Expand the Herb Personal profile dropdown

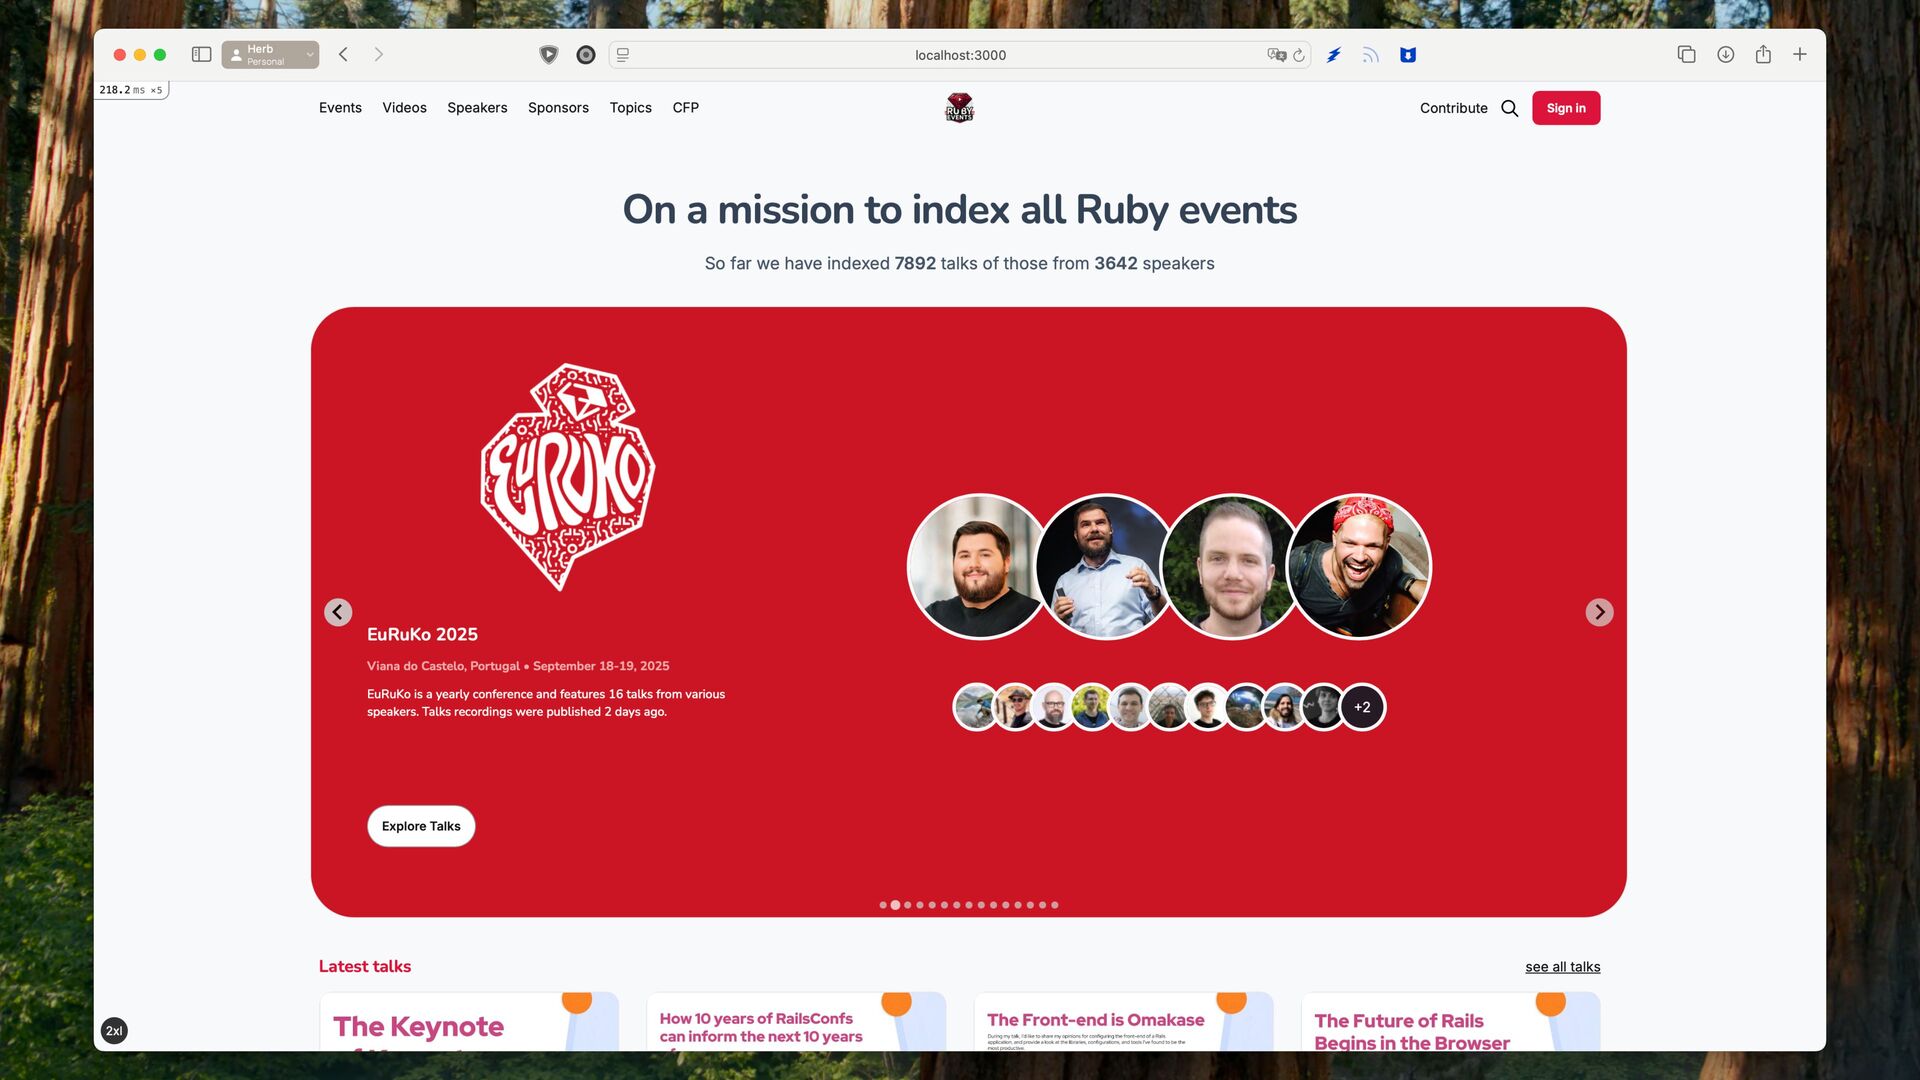pyautogui.click(x=270, y=55)
